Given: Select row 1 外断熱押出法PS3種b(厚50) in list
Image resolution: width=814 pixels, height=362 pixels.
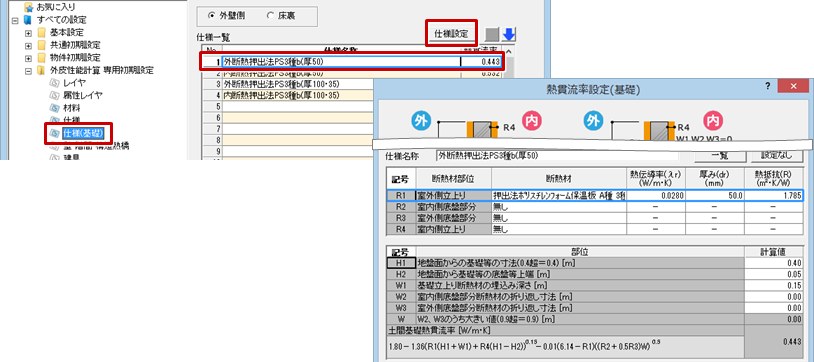Looking at the screenshot, I should pos(351,62).
